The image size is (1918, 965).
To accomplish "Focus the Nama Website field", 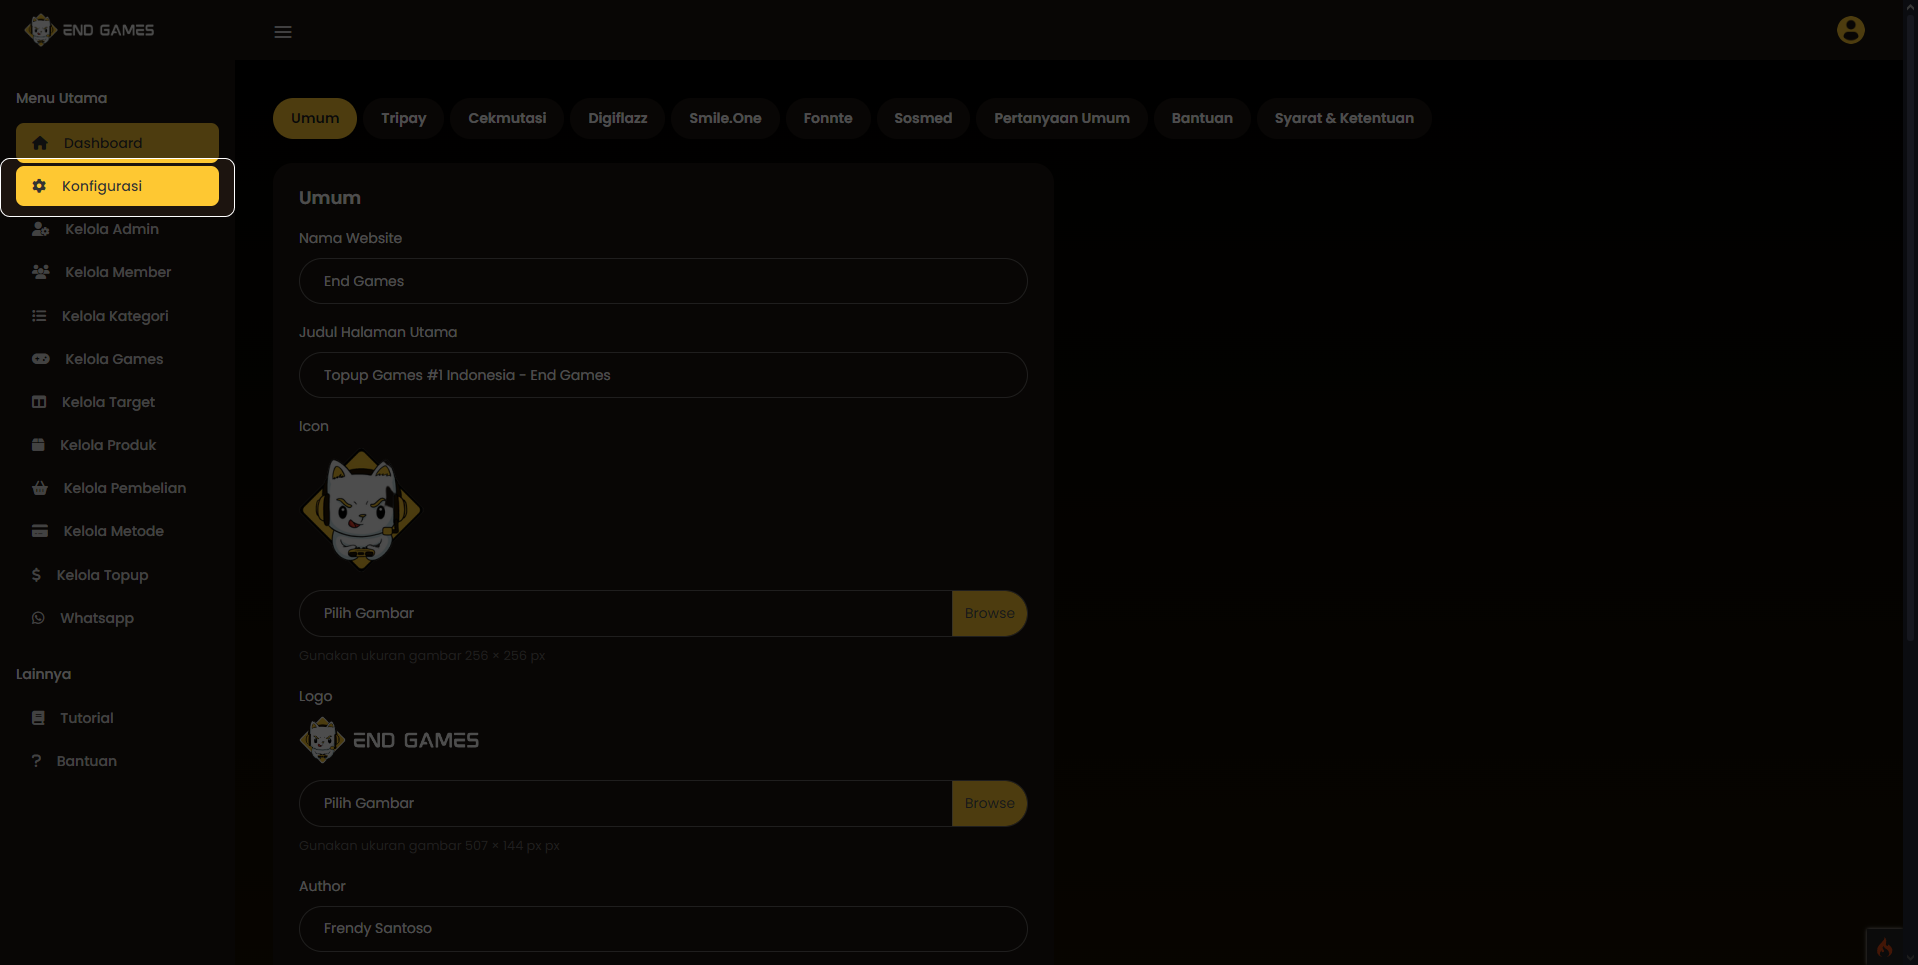I will pyautogui.click(x=663, y=281).
